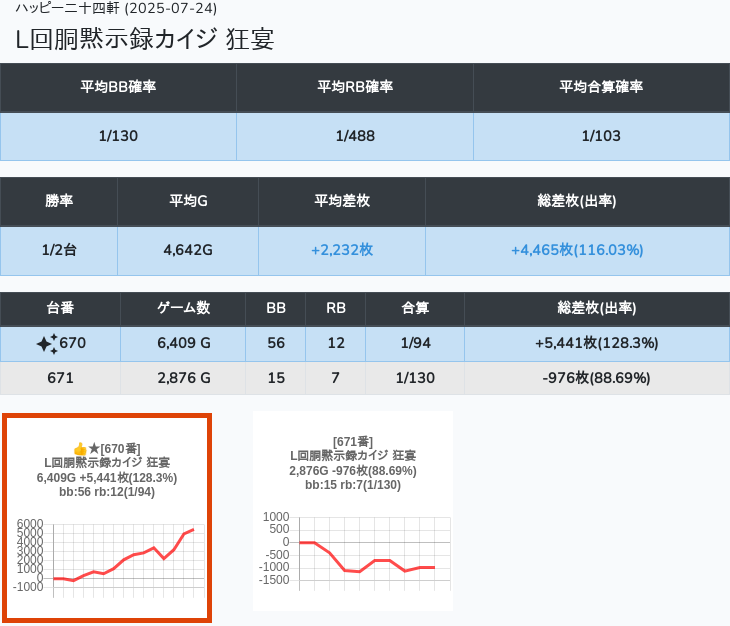
Task: Click the bb:56 rb:12(1/94) chart caption
Action: [x=107, y=492]
